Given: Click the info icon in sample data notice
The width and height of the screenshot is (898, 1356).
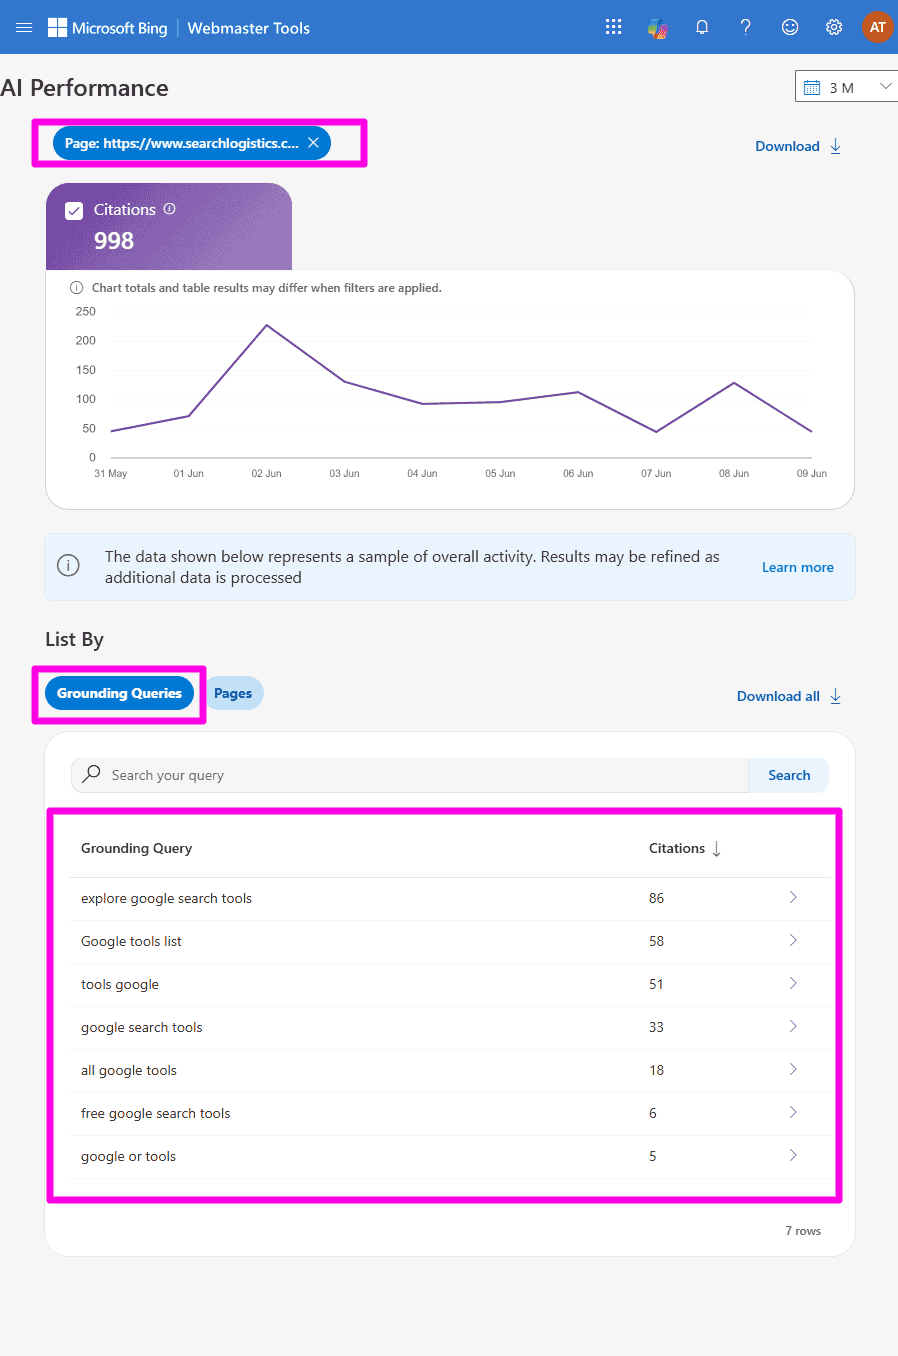Looking at the screenshot, I should coord(68,566).
